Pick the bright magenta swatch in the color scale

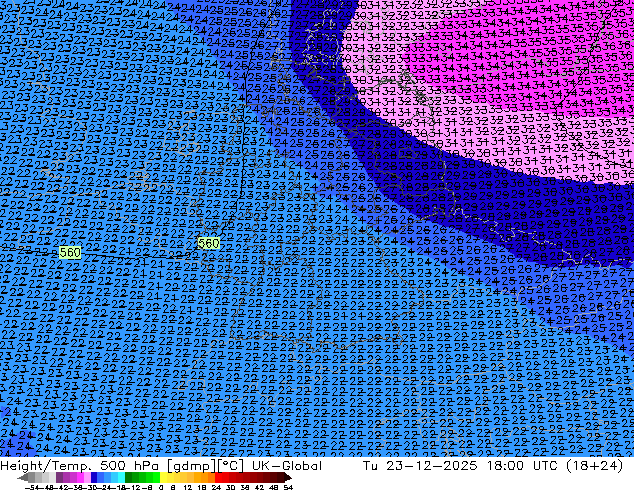(x=80, y=477)
